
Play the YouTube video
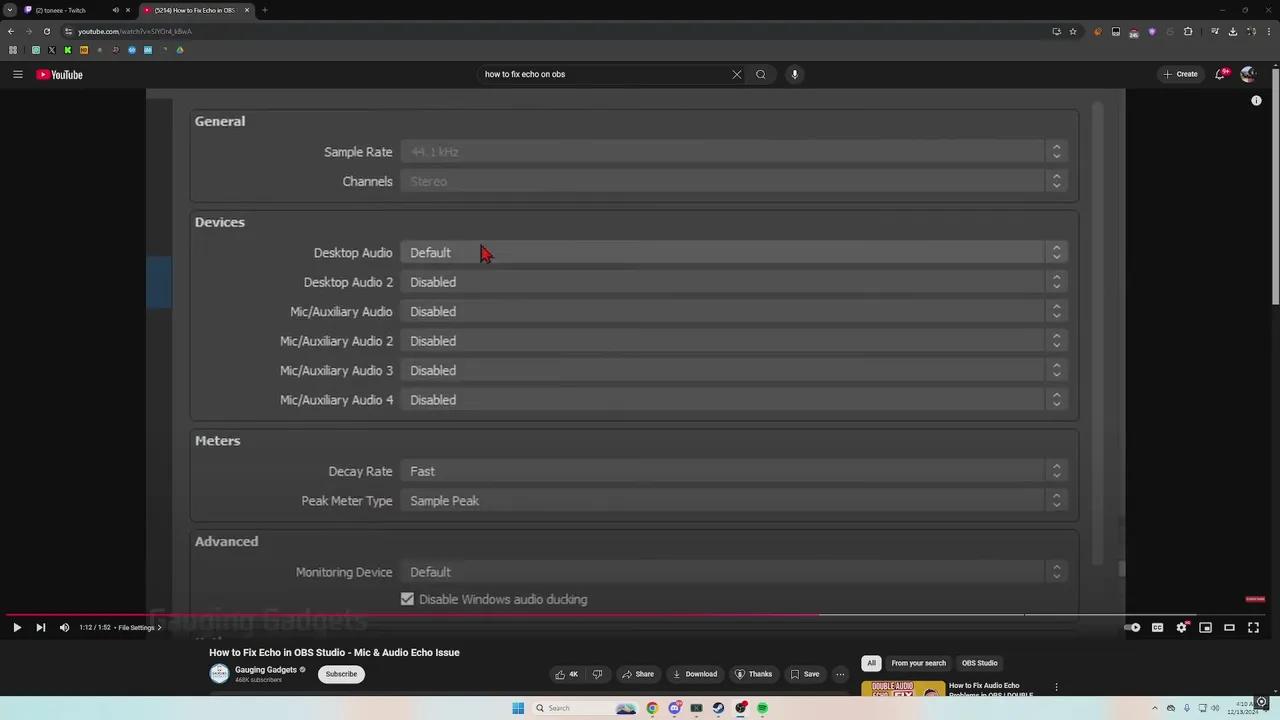(17, 628)
